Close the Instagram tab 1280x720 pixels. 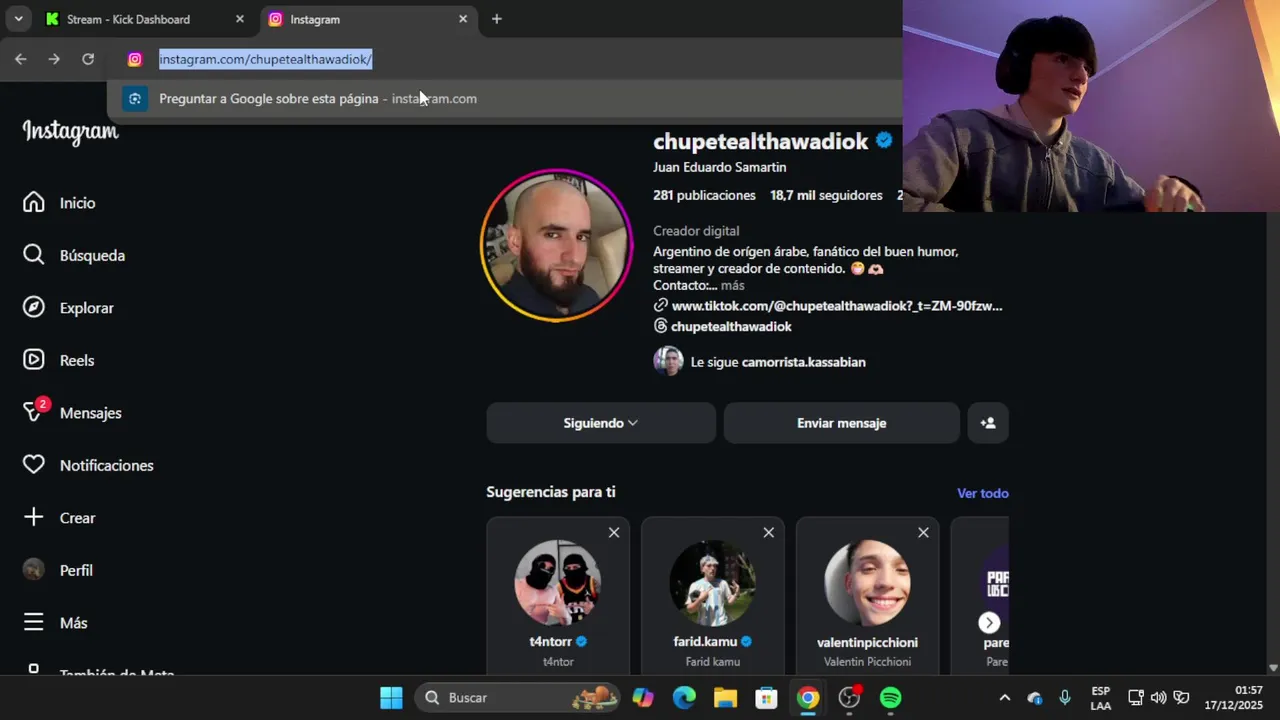pyautogui.click(x=463, y=19)
